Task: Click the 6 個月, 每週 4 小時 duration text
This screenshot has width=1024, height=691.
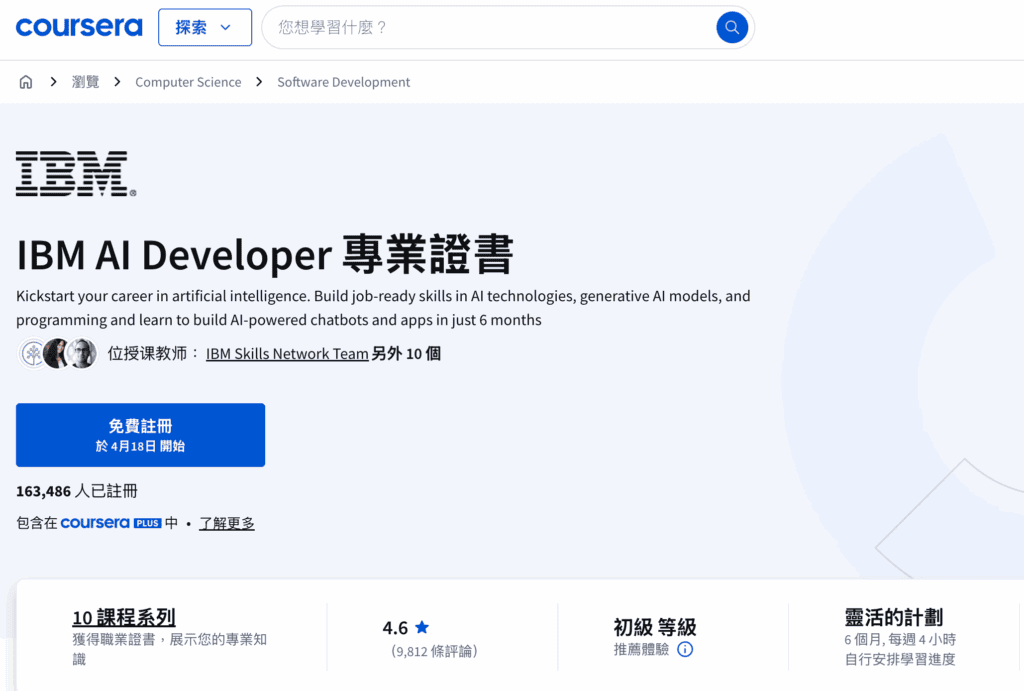Action: [900, 639]
